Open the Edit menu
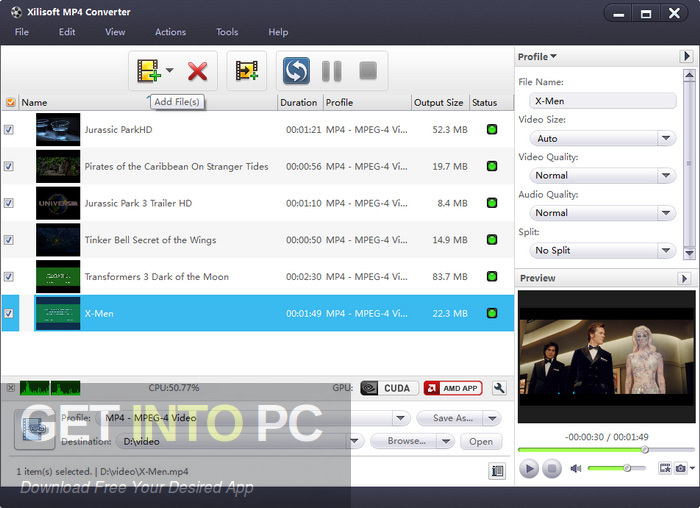This screenshot has height=508, width=700. [67, 32]
